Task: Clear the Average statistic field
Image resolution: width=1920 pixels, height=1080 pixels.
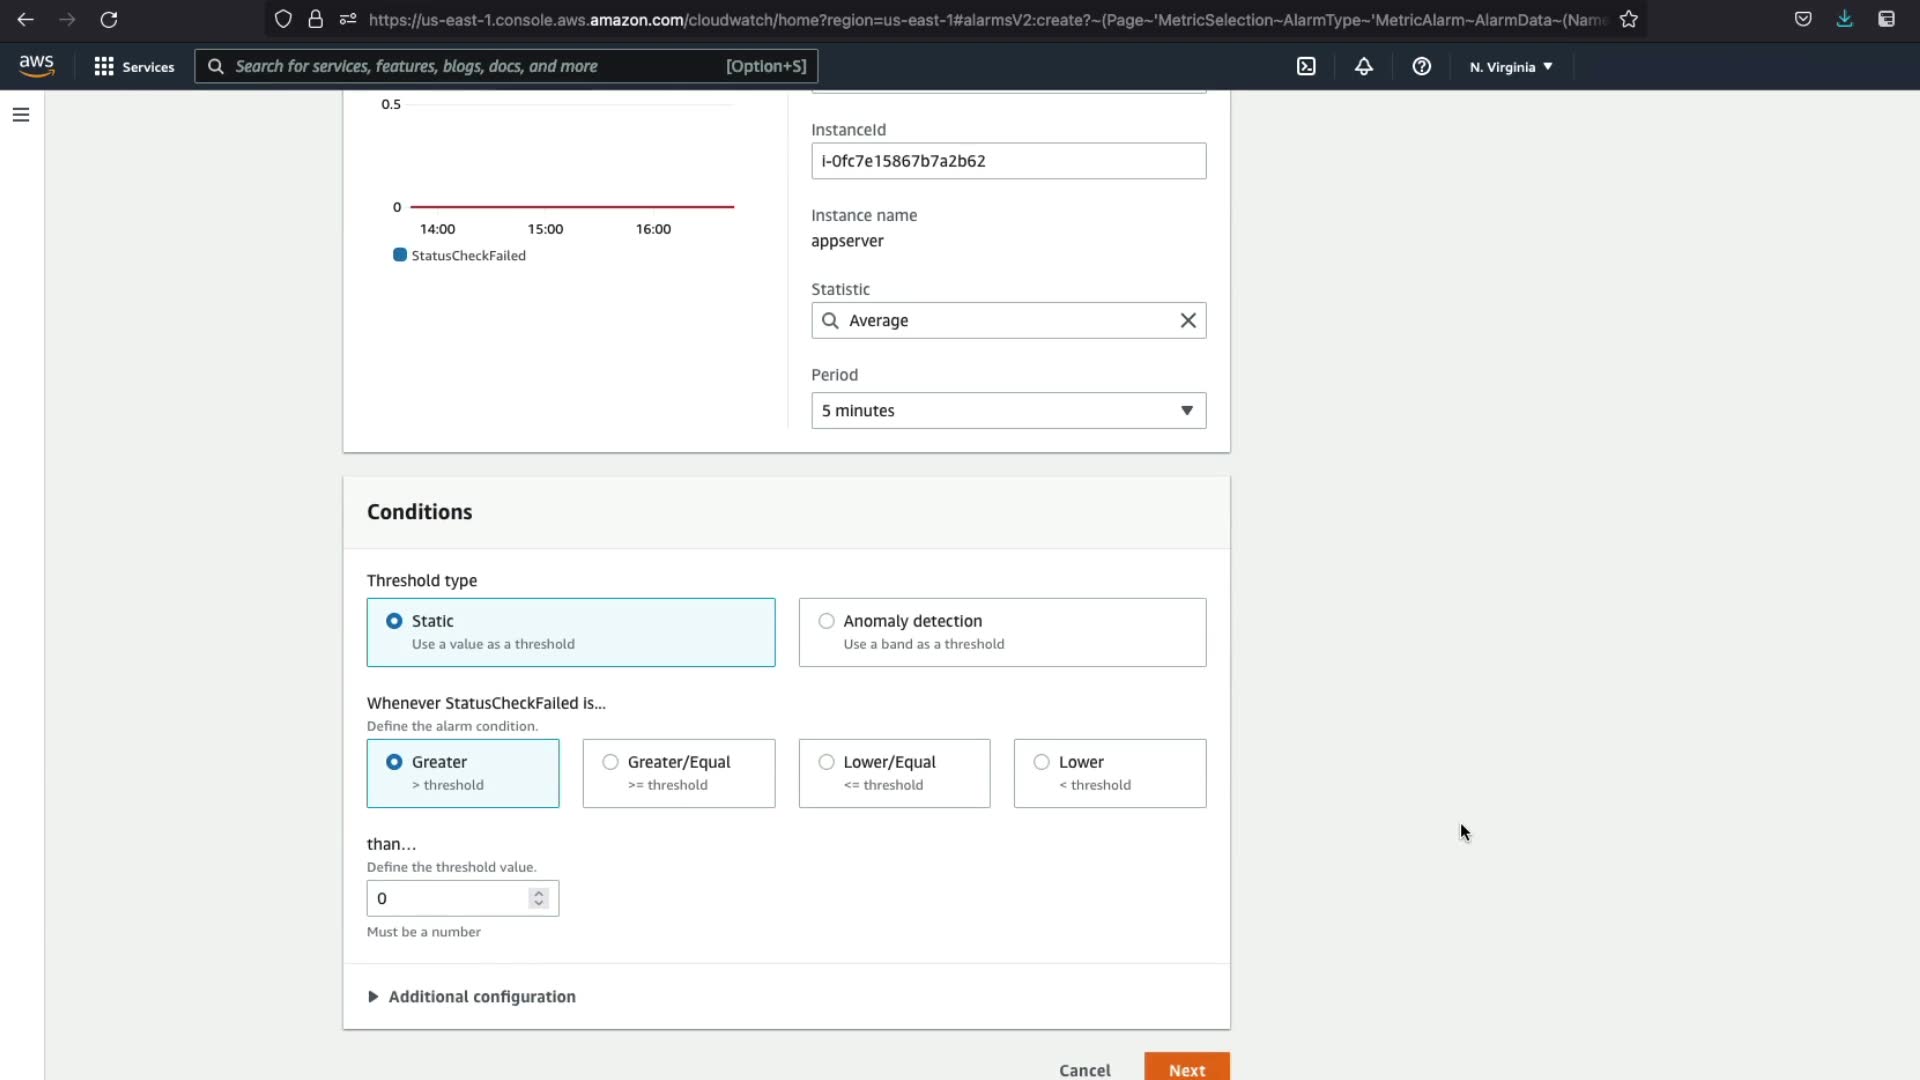Action: click(x=1188, y=320)
